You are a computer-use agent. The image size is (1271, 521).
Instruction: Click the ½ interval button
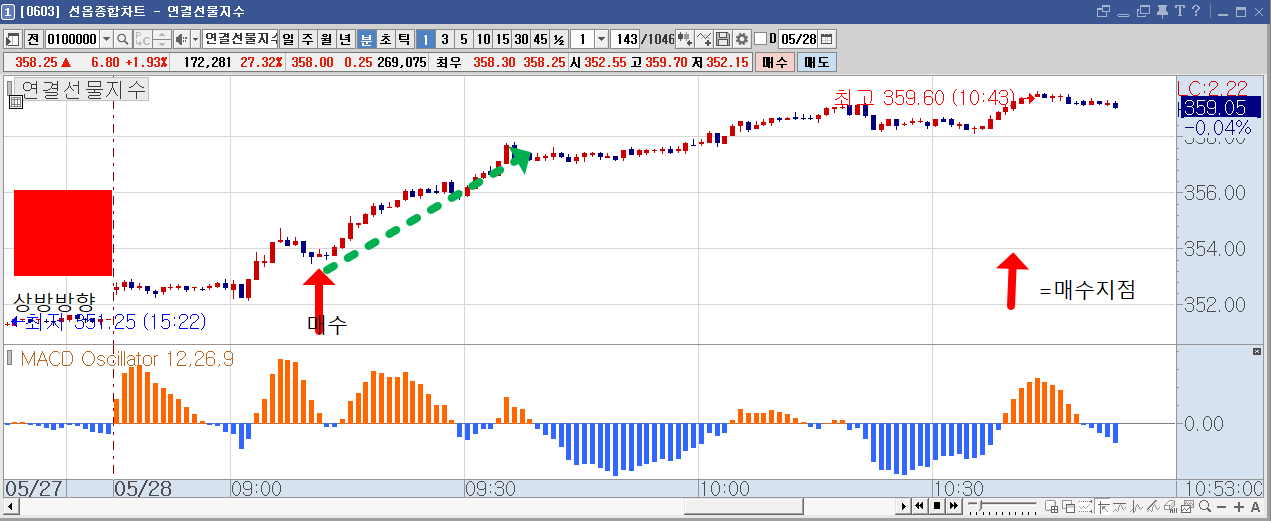click(559, 39)
